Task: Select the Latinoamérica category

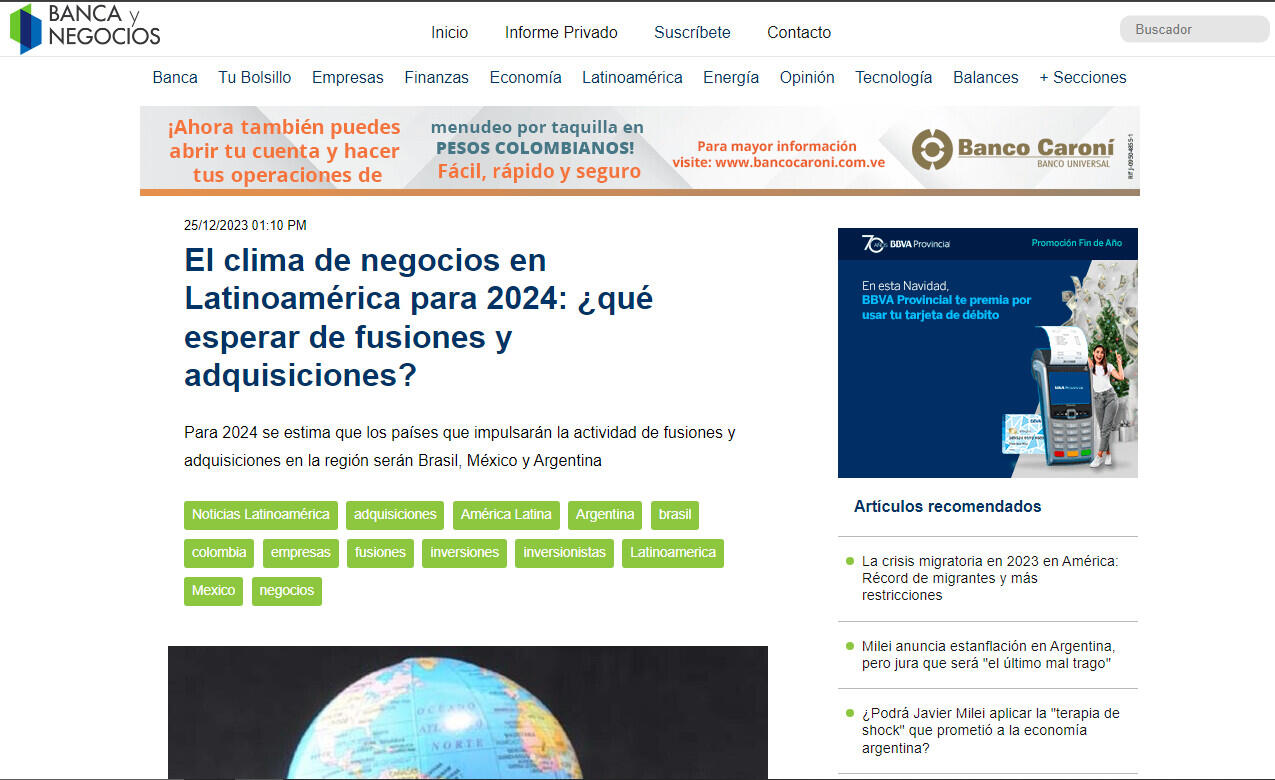Action: pyautogui.click(x=632, y=77)
